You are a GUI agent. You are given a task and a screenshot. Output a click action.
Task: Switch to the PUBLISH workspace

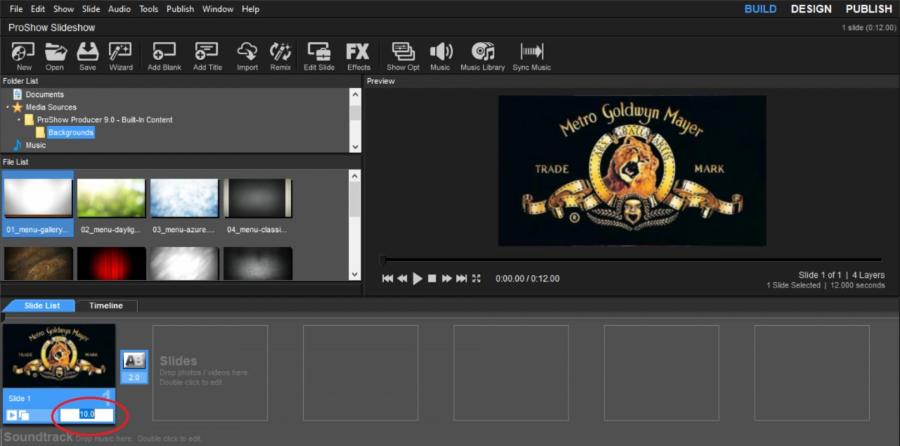pyautogui.click(x=868, y=9)
